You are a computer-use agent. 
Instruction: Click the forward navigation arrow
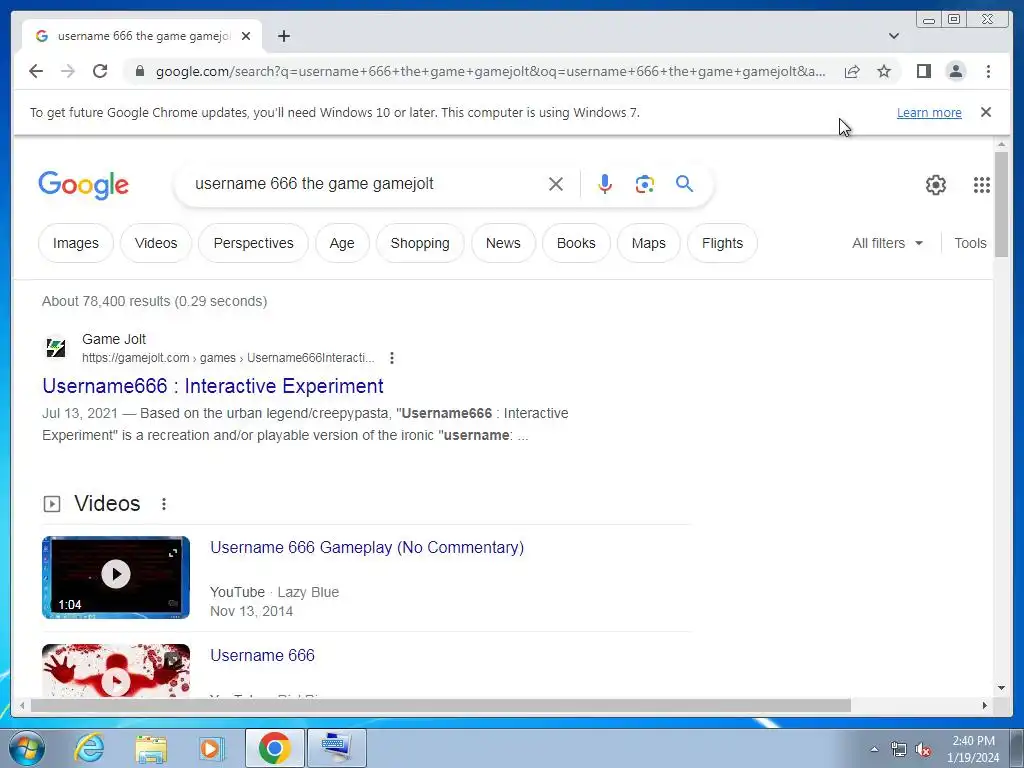(68, 71)
